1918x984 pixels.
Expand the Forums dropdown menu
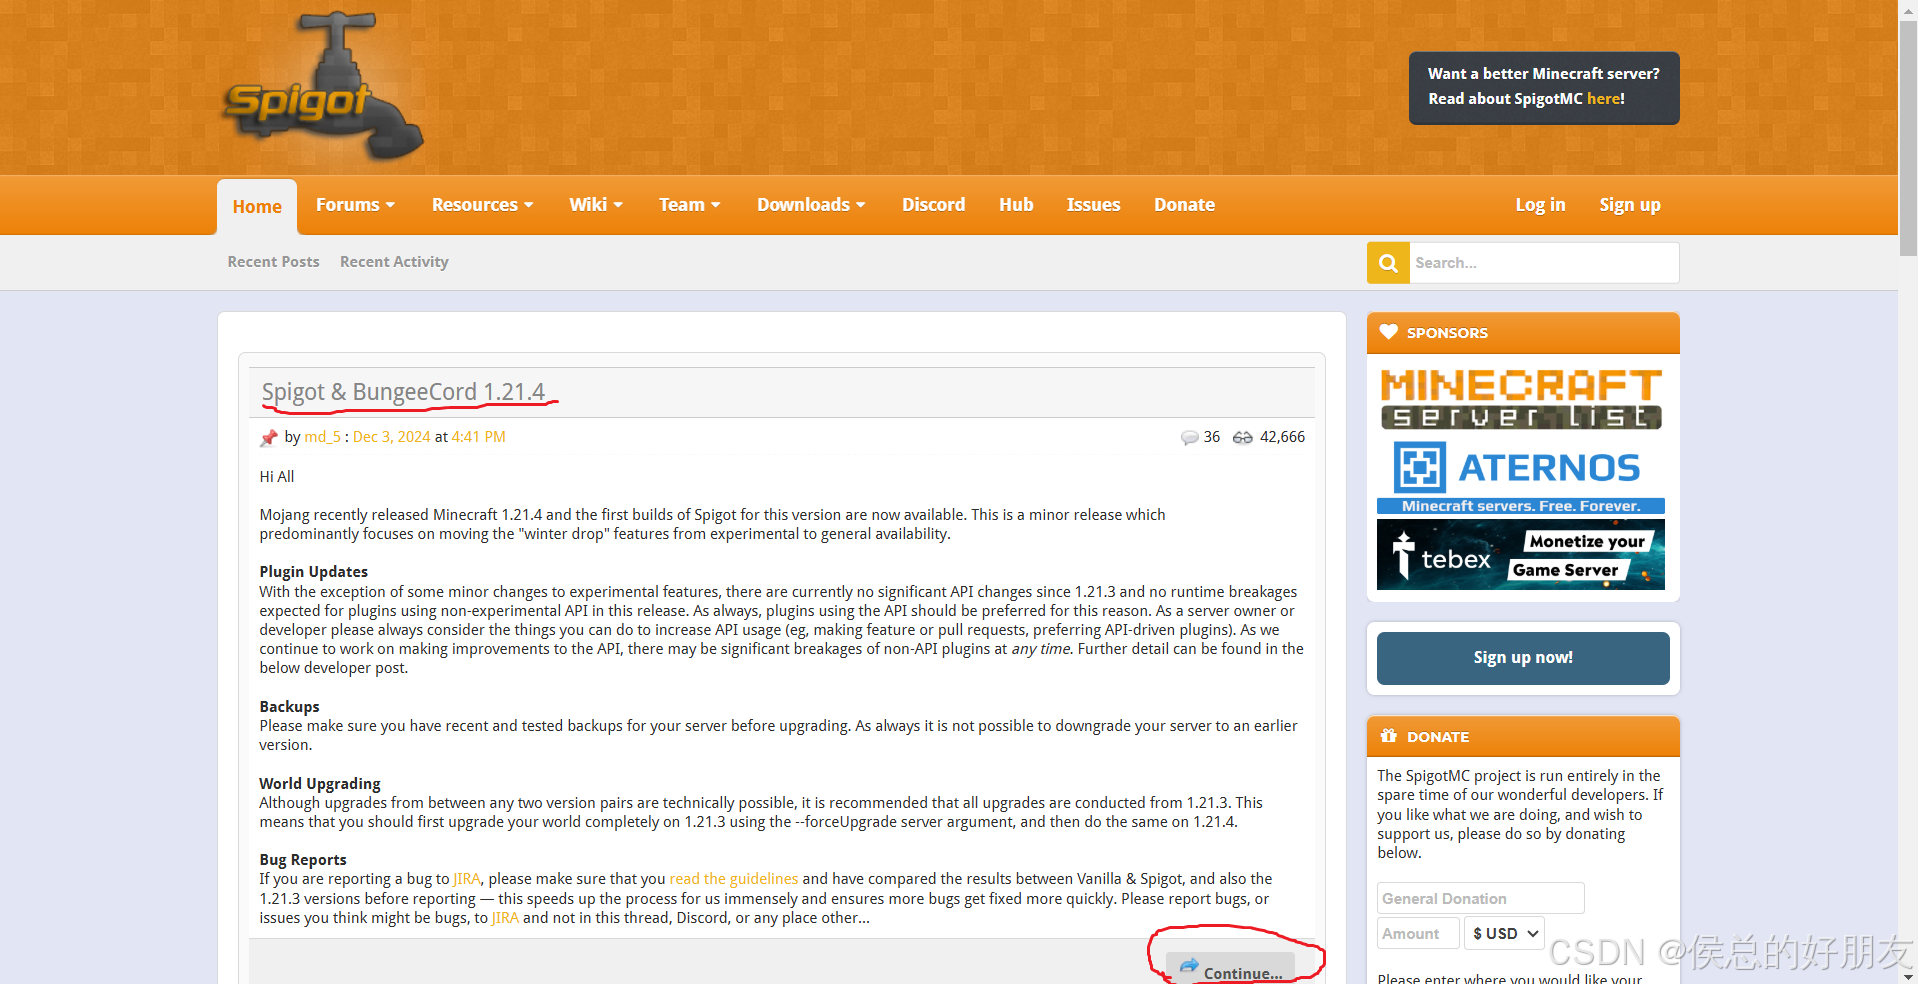pyautogui.click(x=356, y=205)
